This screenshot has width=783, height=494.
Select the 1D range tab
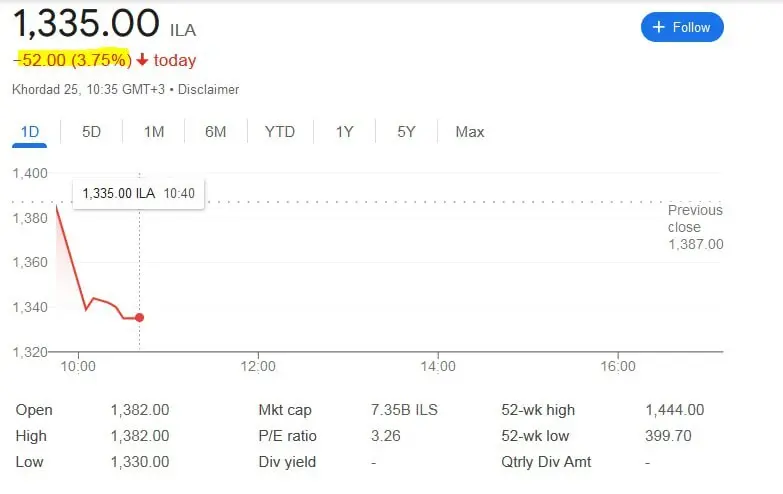click(29, 132)
